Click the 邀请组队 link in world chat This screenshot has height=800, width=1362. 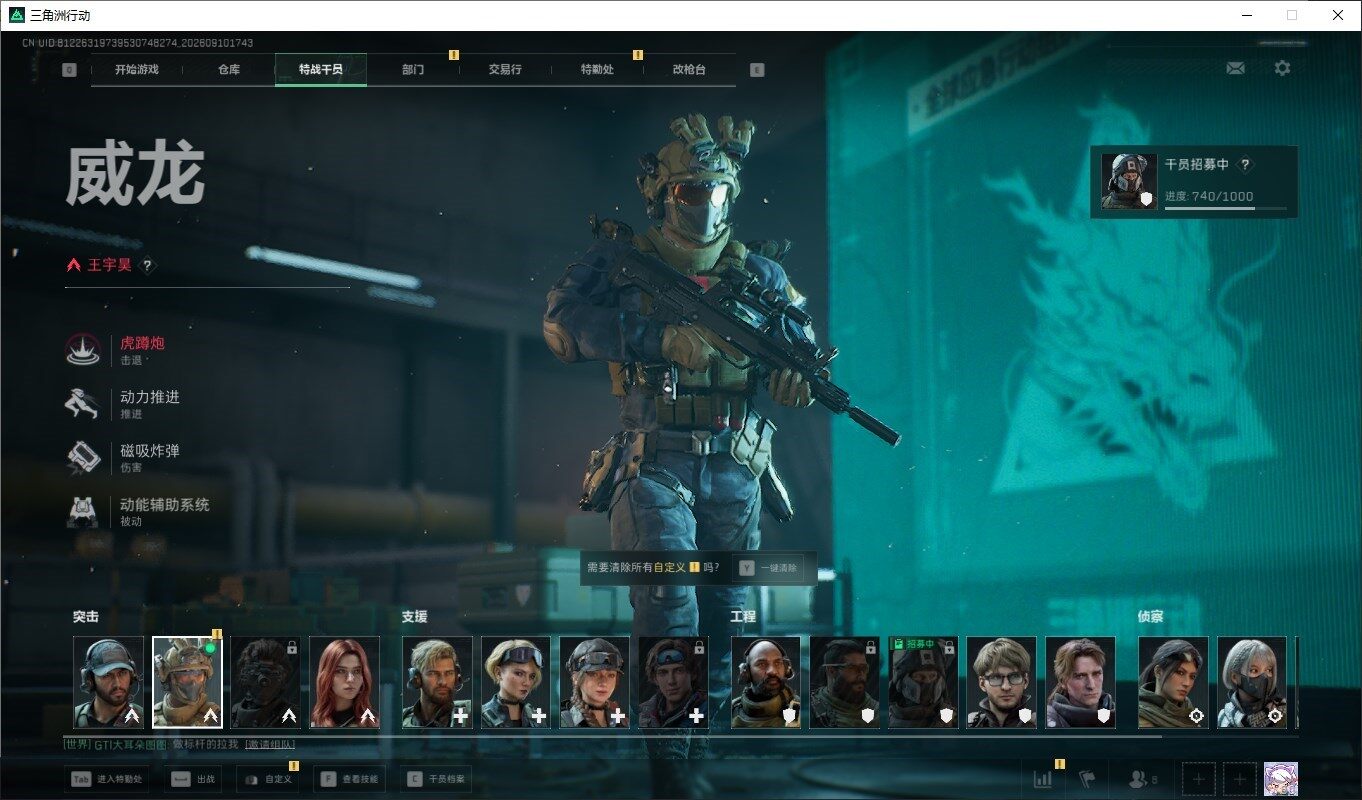[x=270, y=745]
